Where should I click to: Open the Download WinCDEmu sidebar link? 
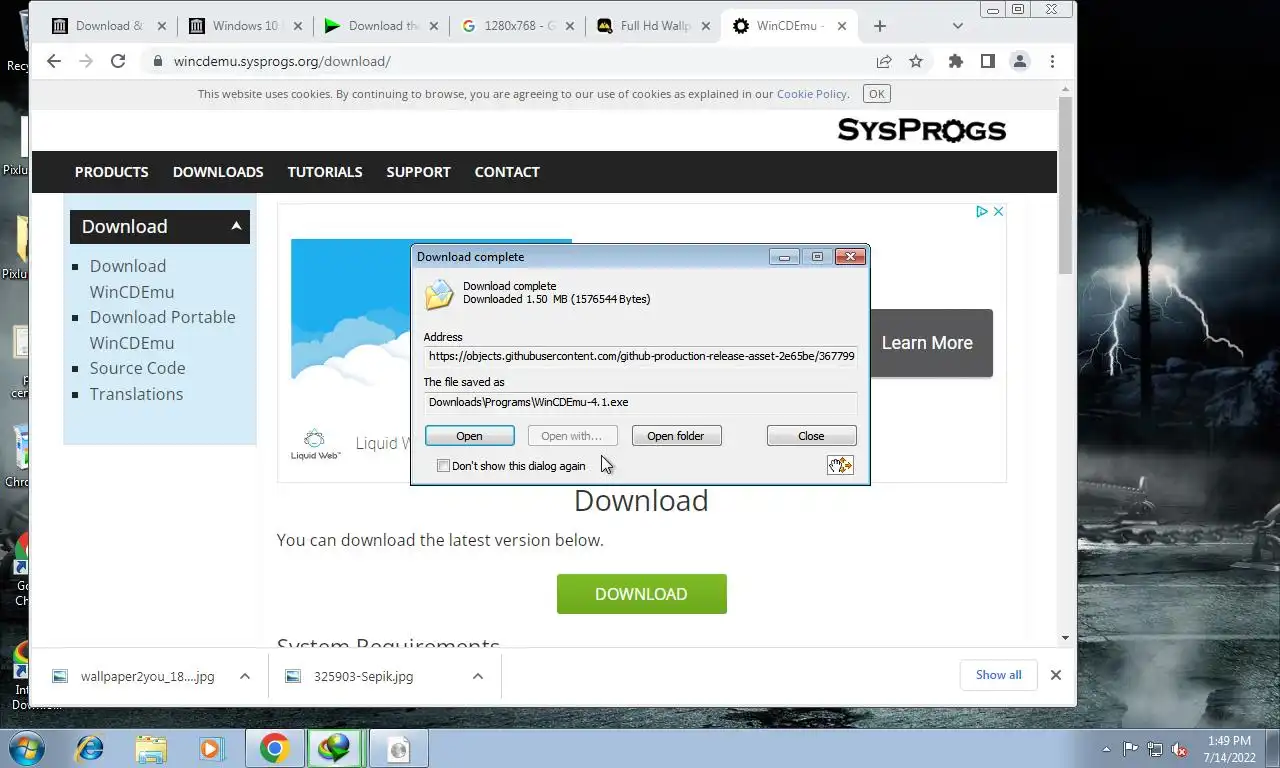132,279
